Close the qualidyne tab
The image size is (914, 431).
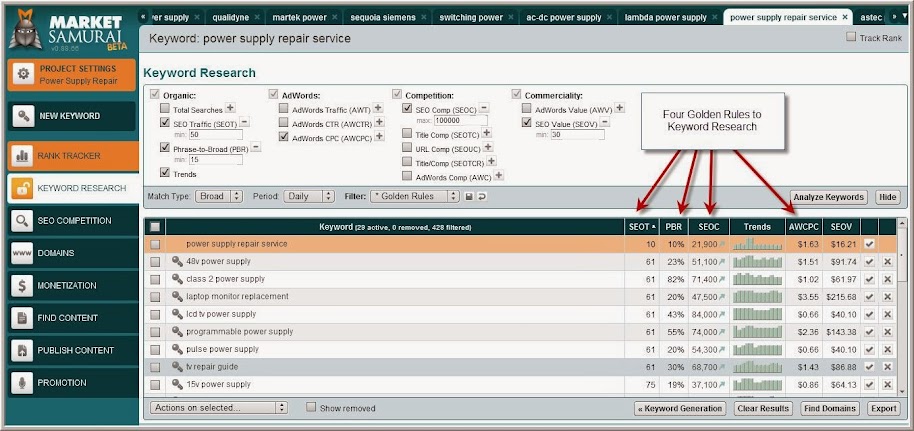coord(256,17)
